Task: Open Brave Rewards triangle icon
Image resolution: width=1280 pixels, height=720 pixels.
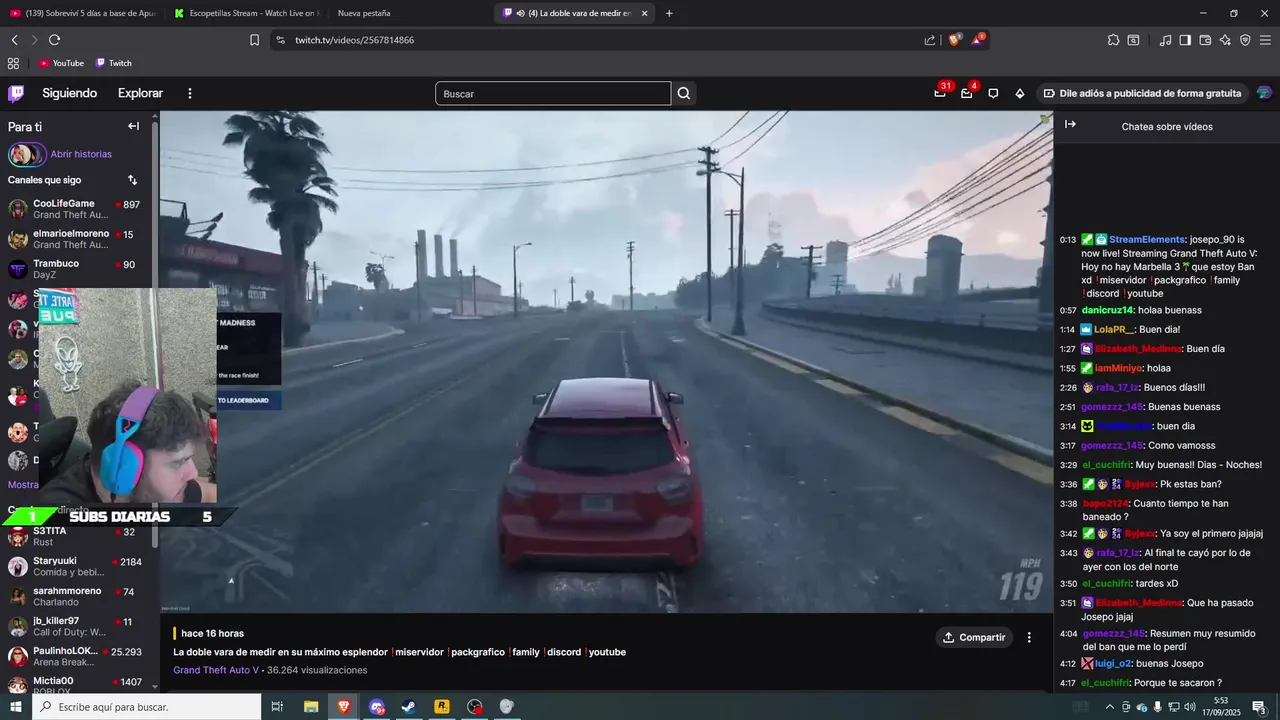Action: (978, 40)
